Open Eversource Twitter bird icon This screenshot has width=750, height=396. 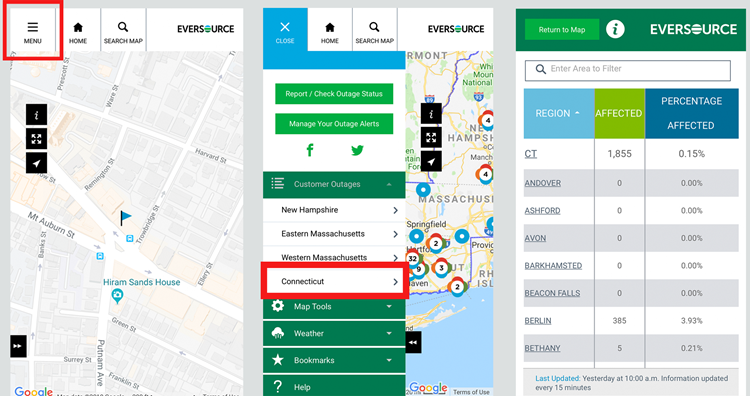tap(357, 150)
